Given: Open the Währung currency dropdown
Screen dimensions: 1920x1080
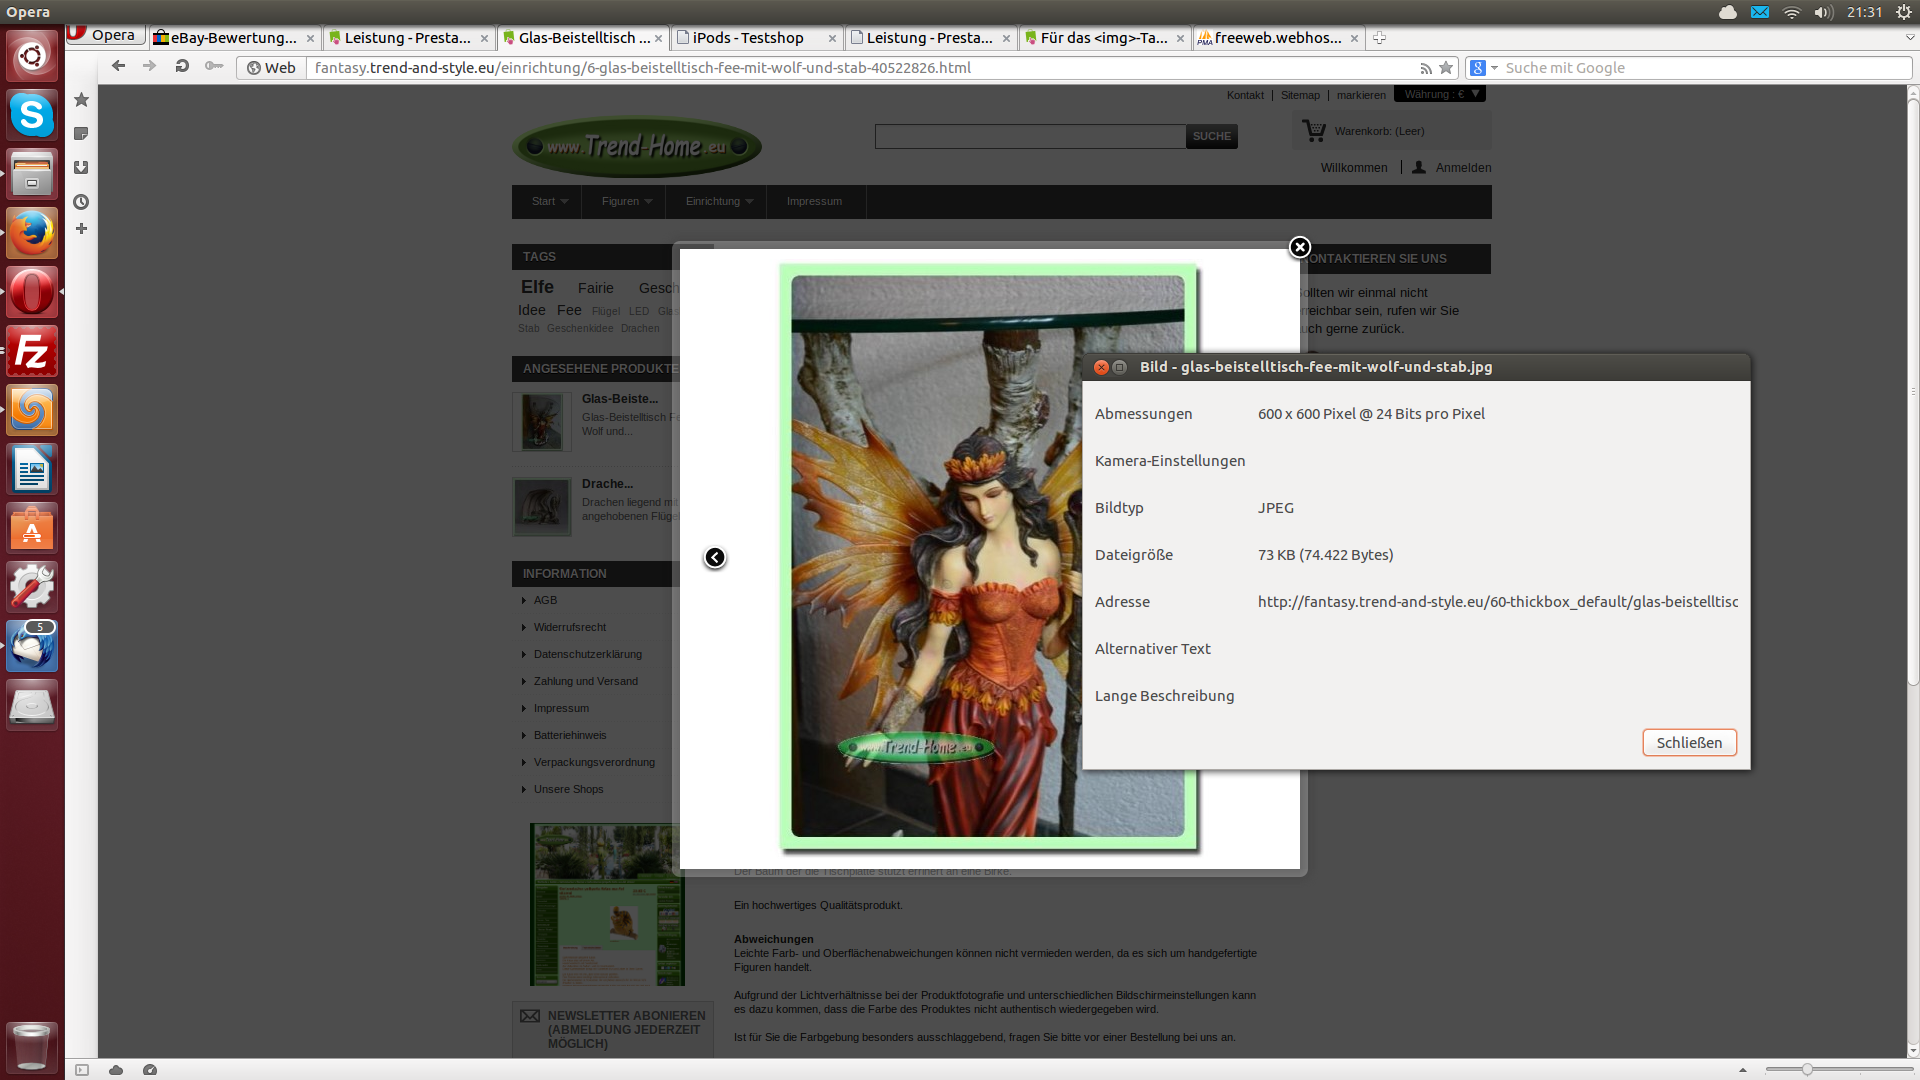Looking at the screenshot, I should [x=1439, y=94].
